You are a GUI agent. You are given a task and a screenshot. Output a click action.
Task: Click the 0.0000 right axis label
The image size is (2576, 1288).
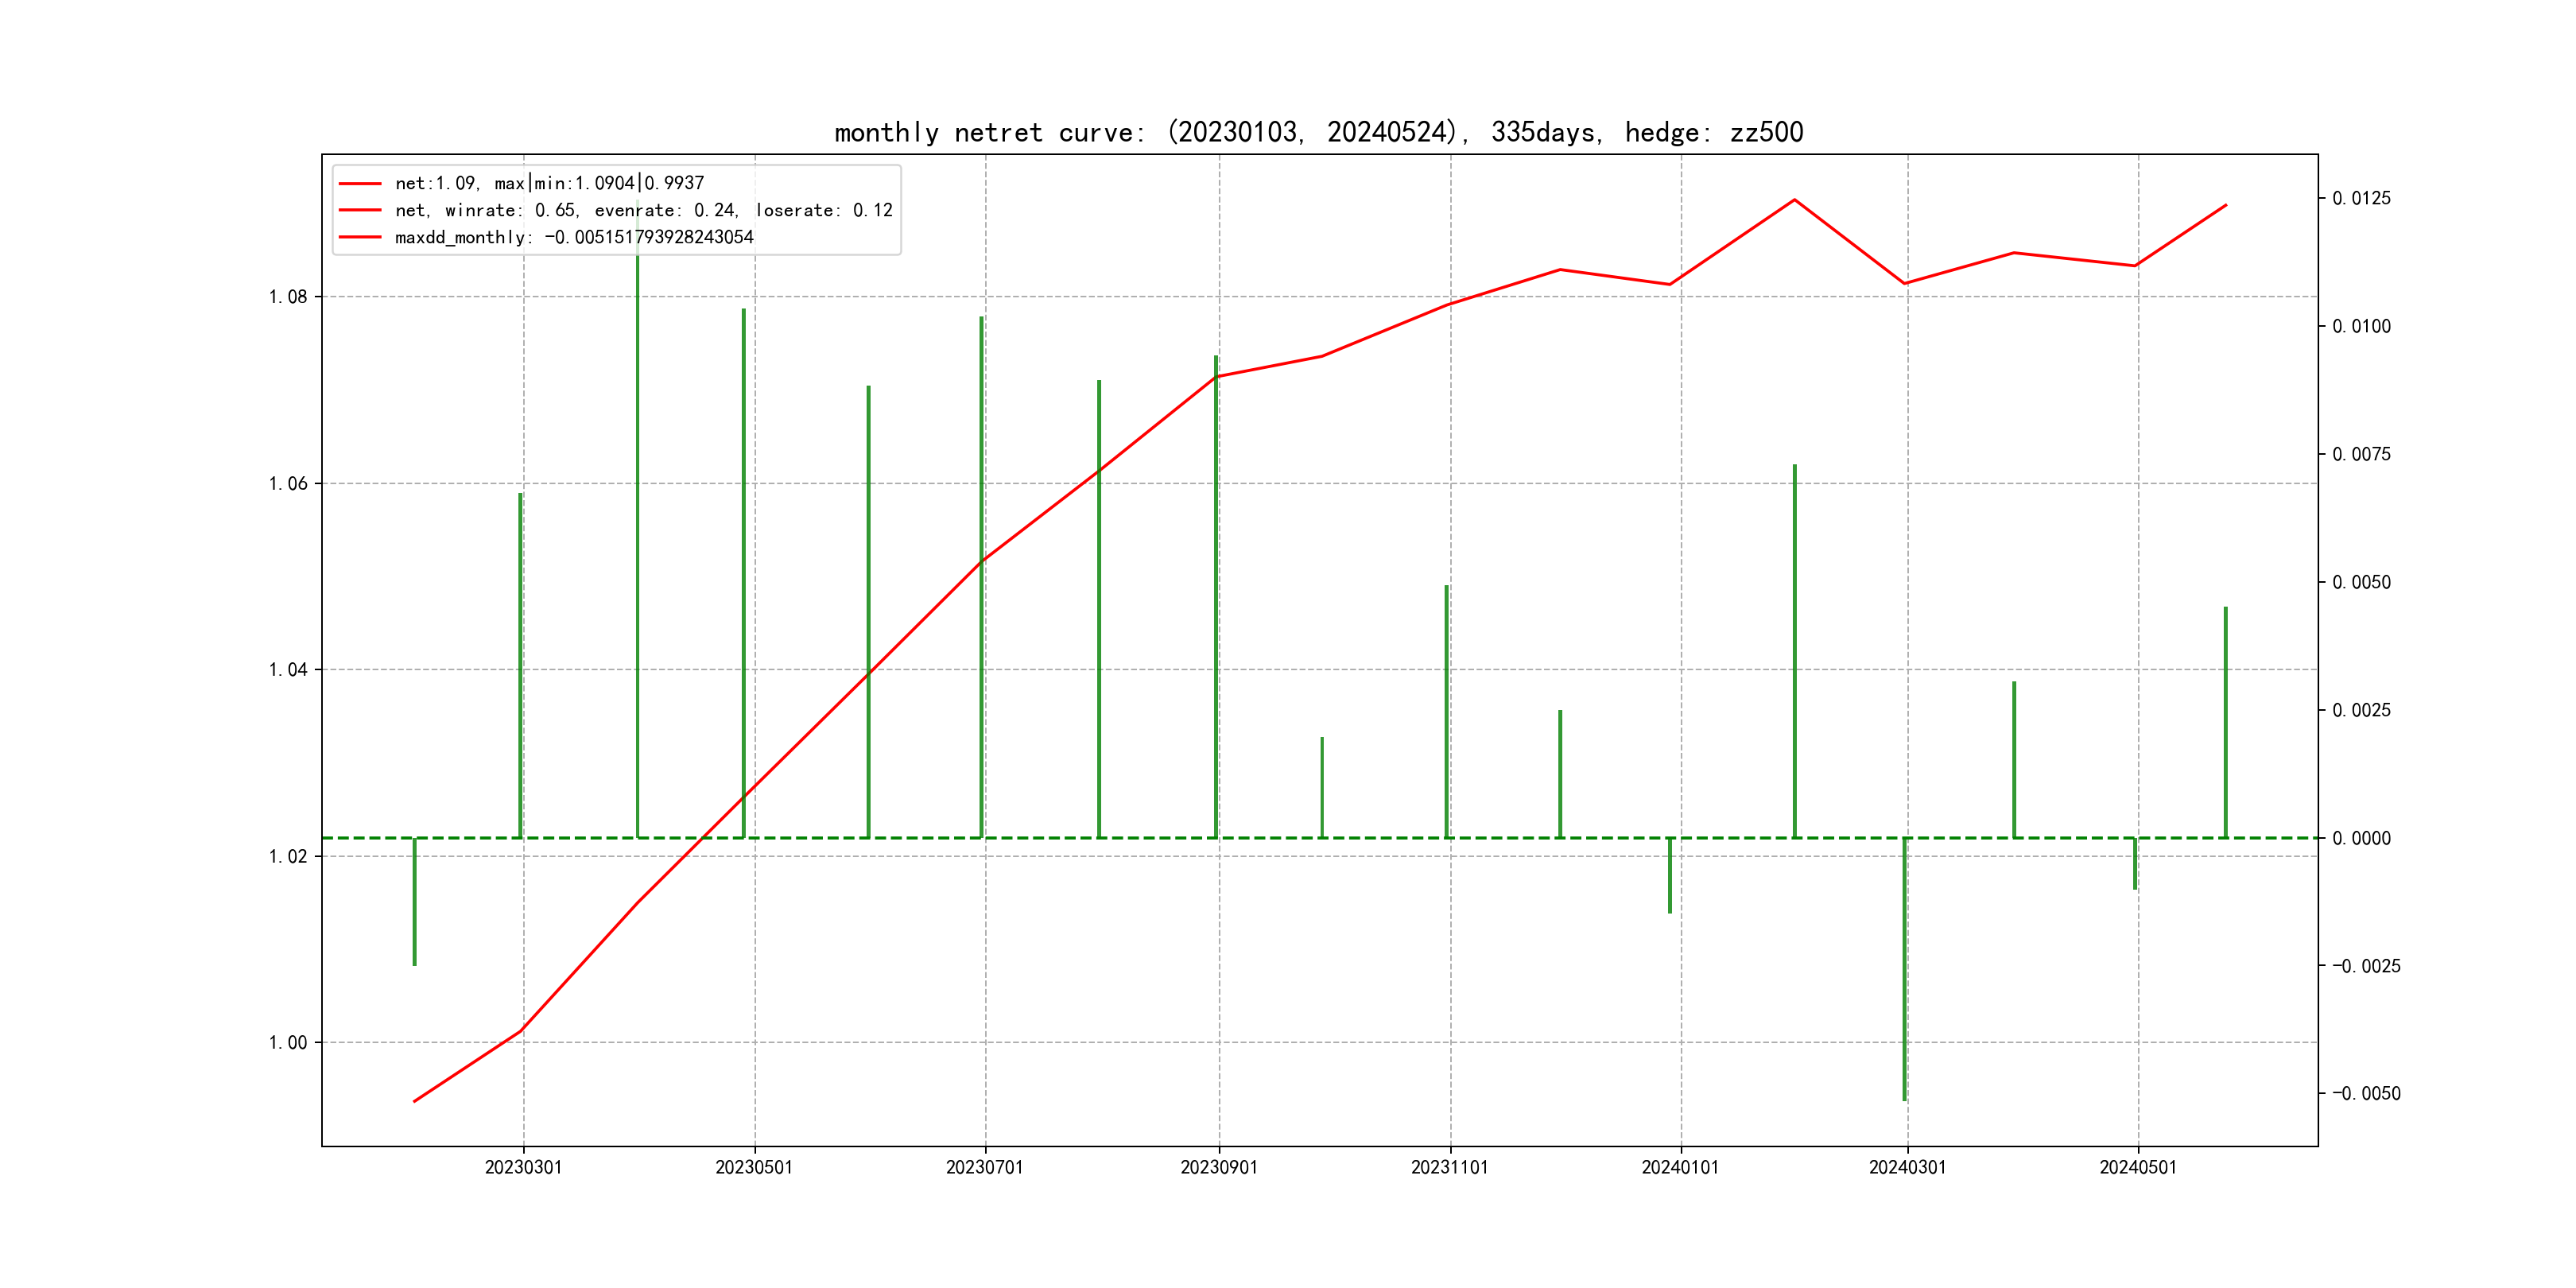click(x=2361, y=839)
